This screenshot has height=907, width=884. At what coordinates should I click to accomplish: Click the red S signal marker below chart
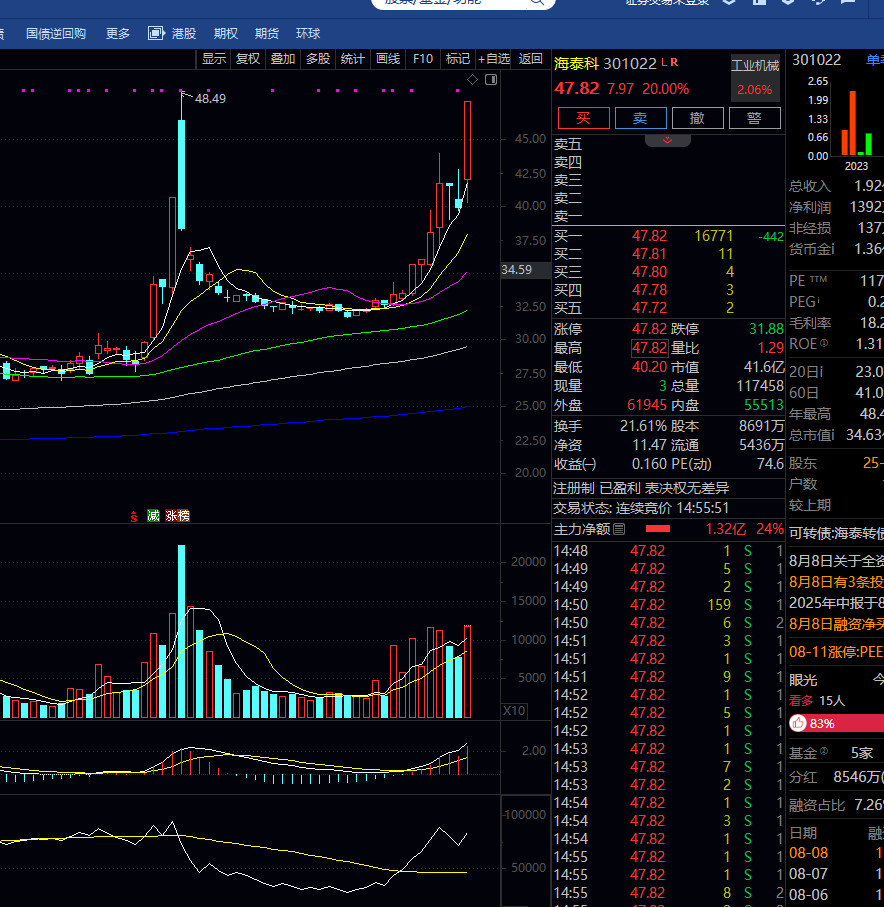[134, 516]
